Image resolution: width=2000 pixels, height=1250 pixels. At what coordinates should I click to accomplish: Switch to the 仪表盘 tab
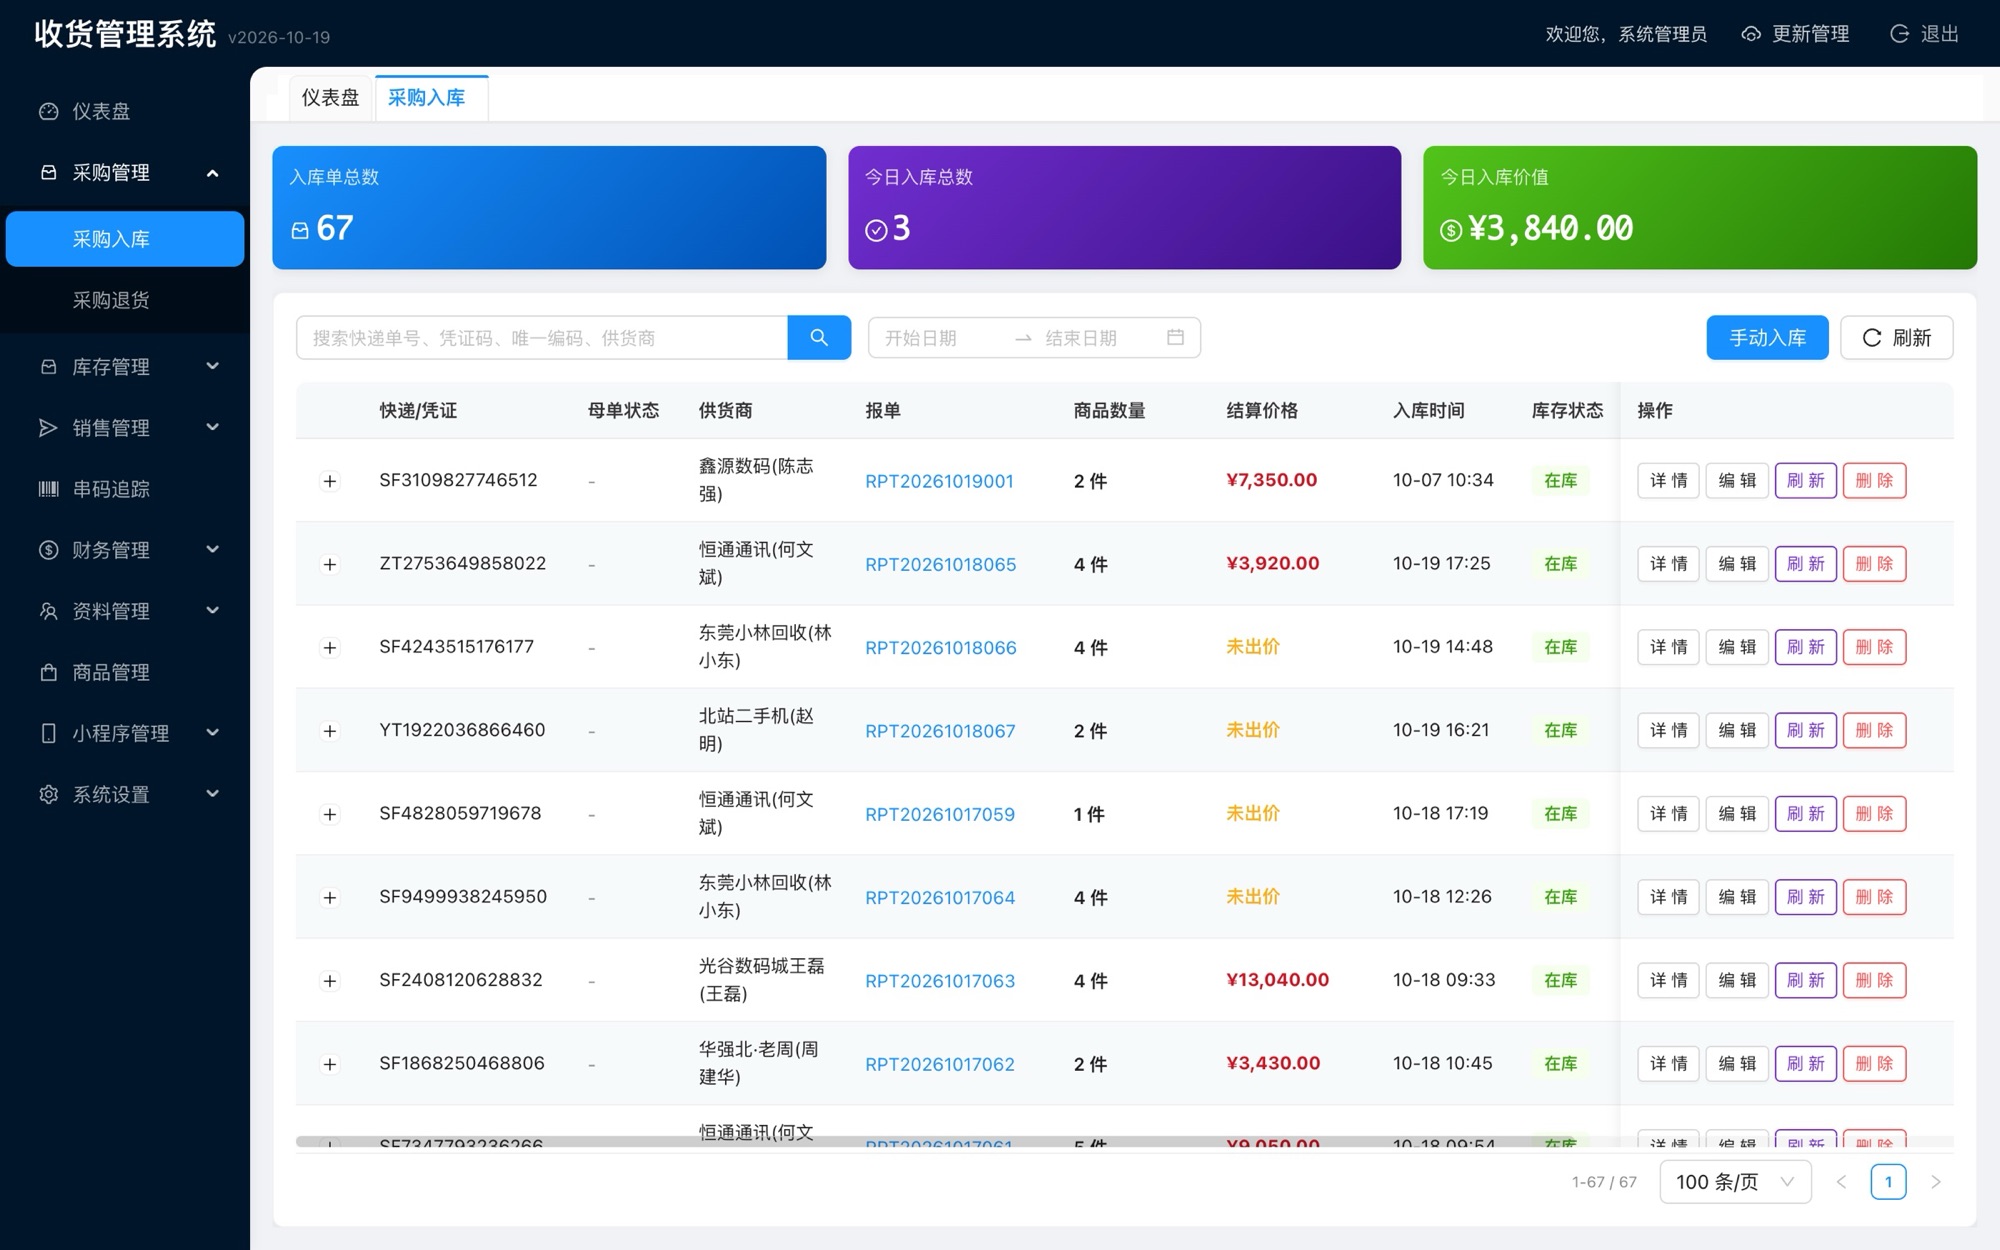(330, 97)
